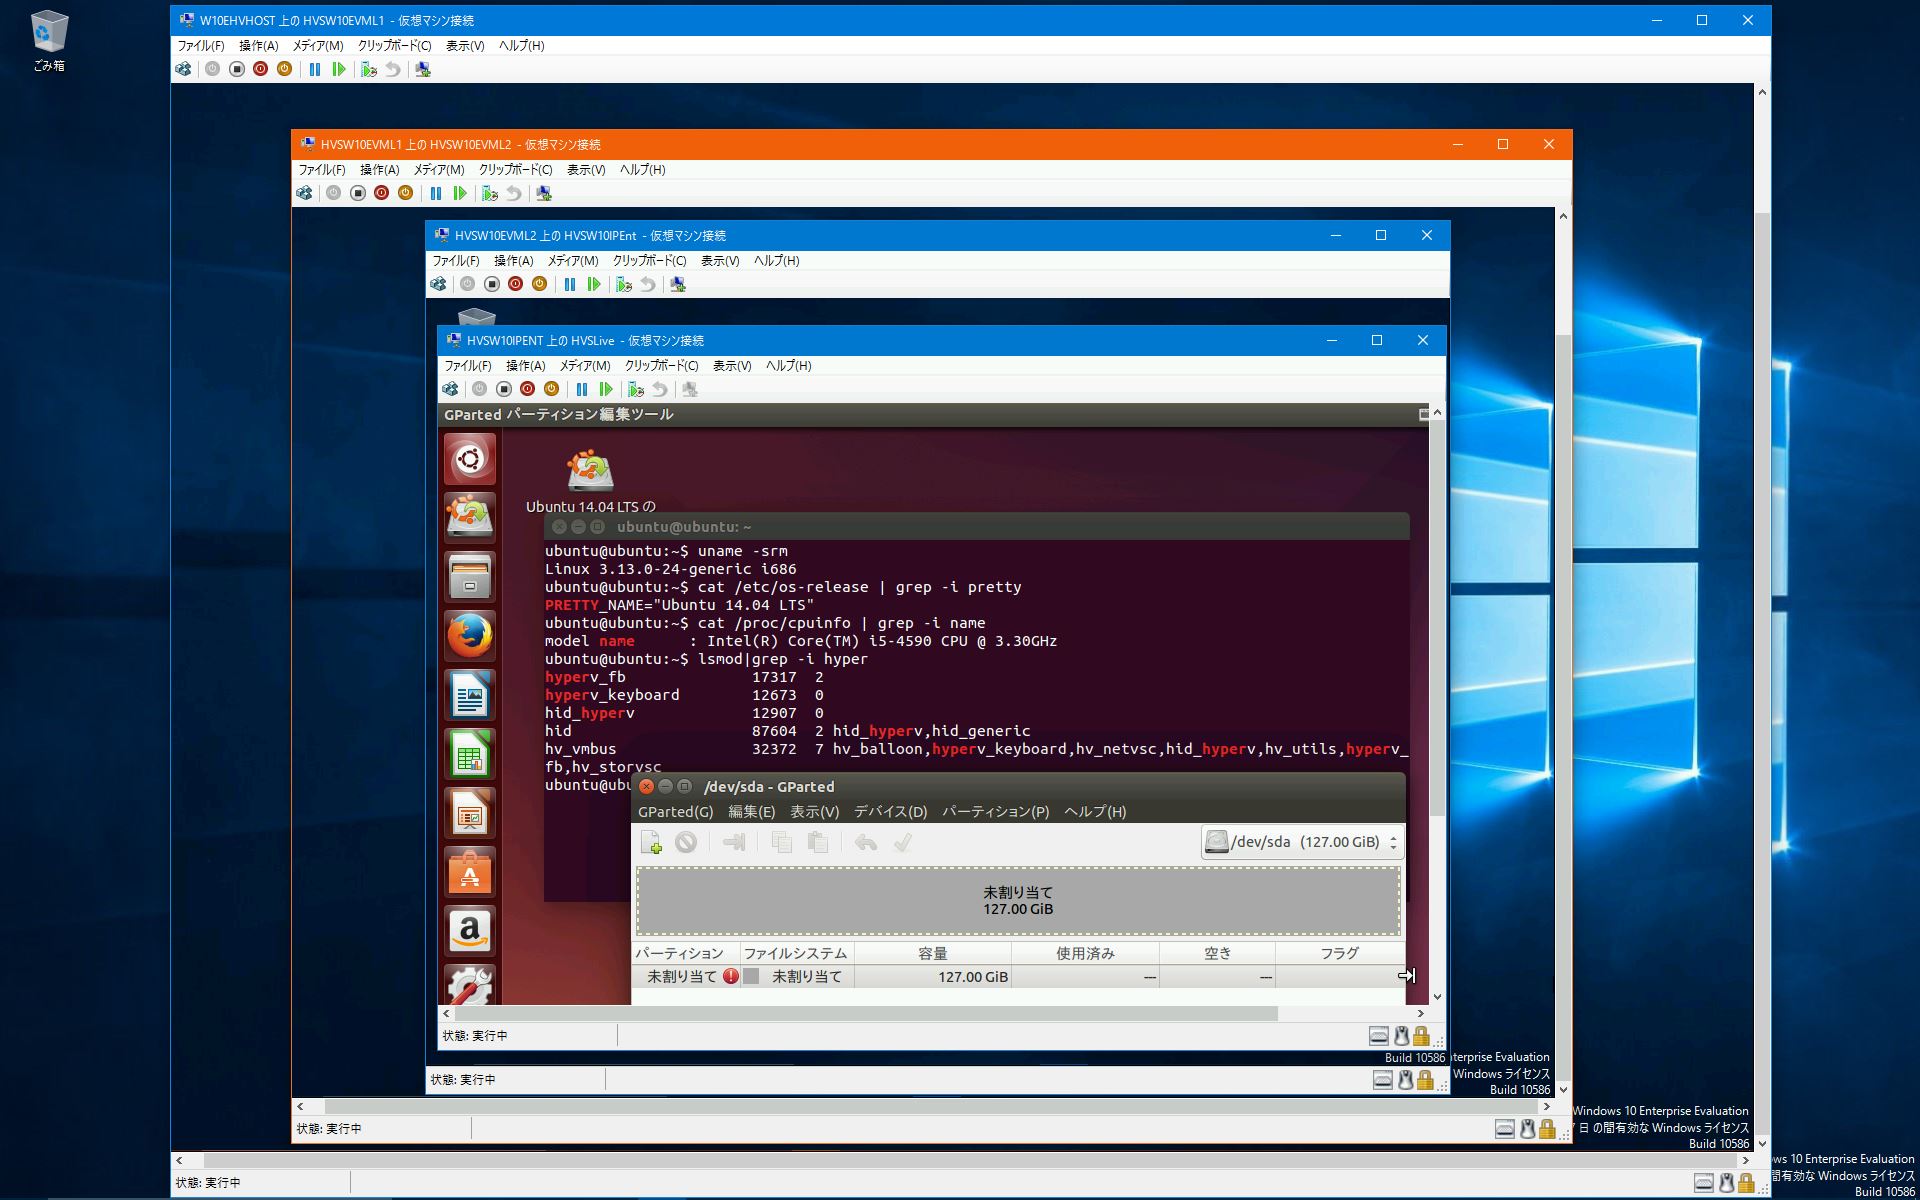Click enhanced session icon in HVSW10IPEnt toolbar
The image size is (1920, 1200).
678,284
